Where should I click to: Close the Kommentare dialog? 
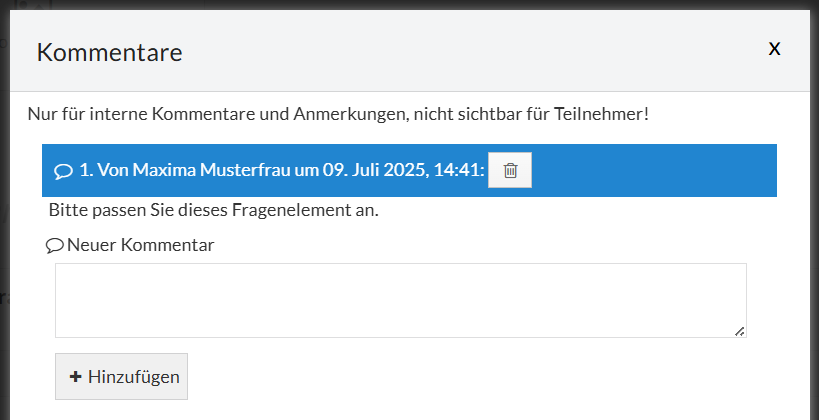(x=774, y=48)
